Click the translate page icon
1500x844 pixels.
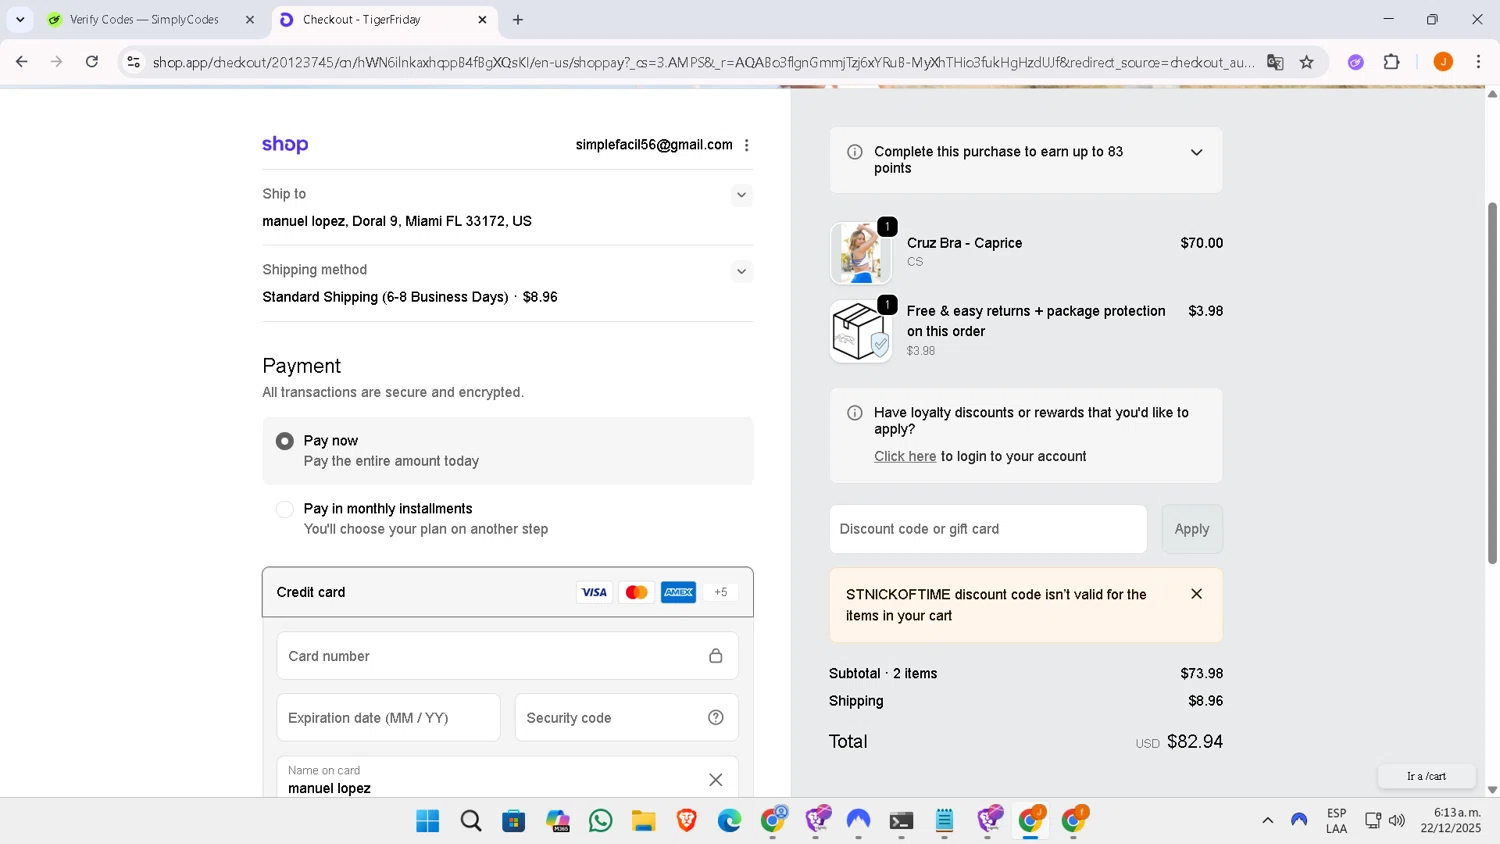pos(1275,62)
